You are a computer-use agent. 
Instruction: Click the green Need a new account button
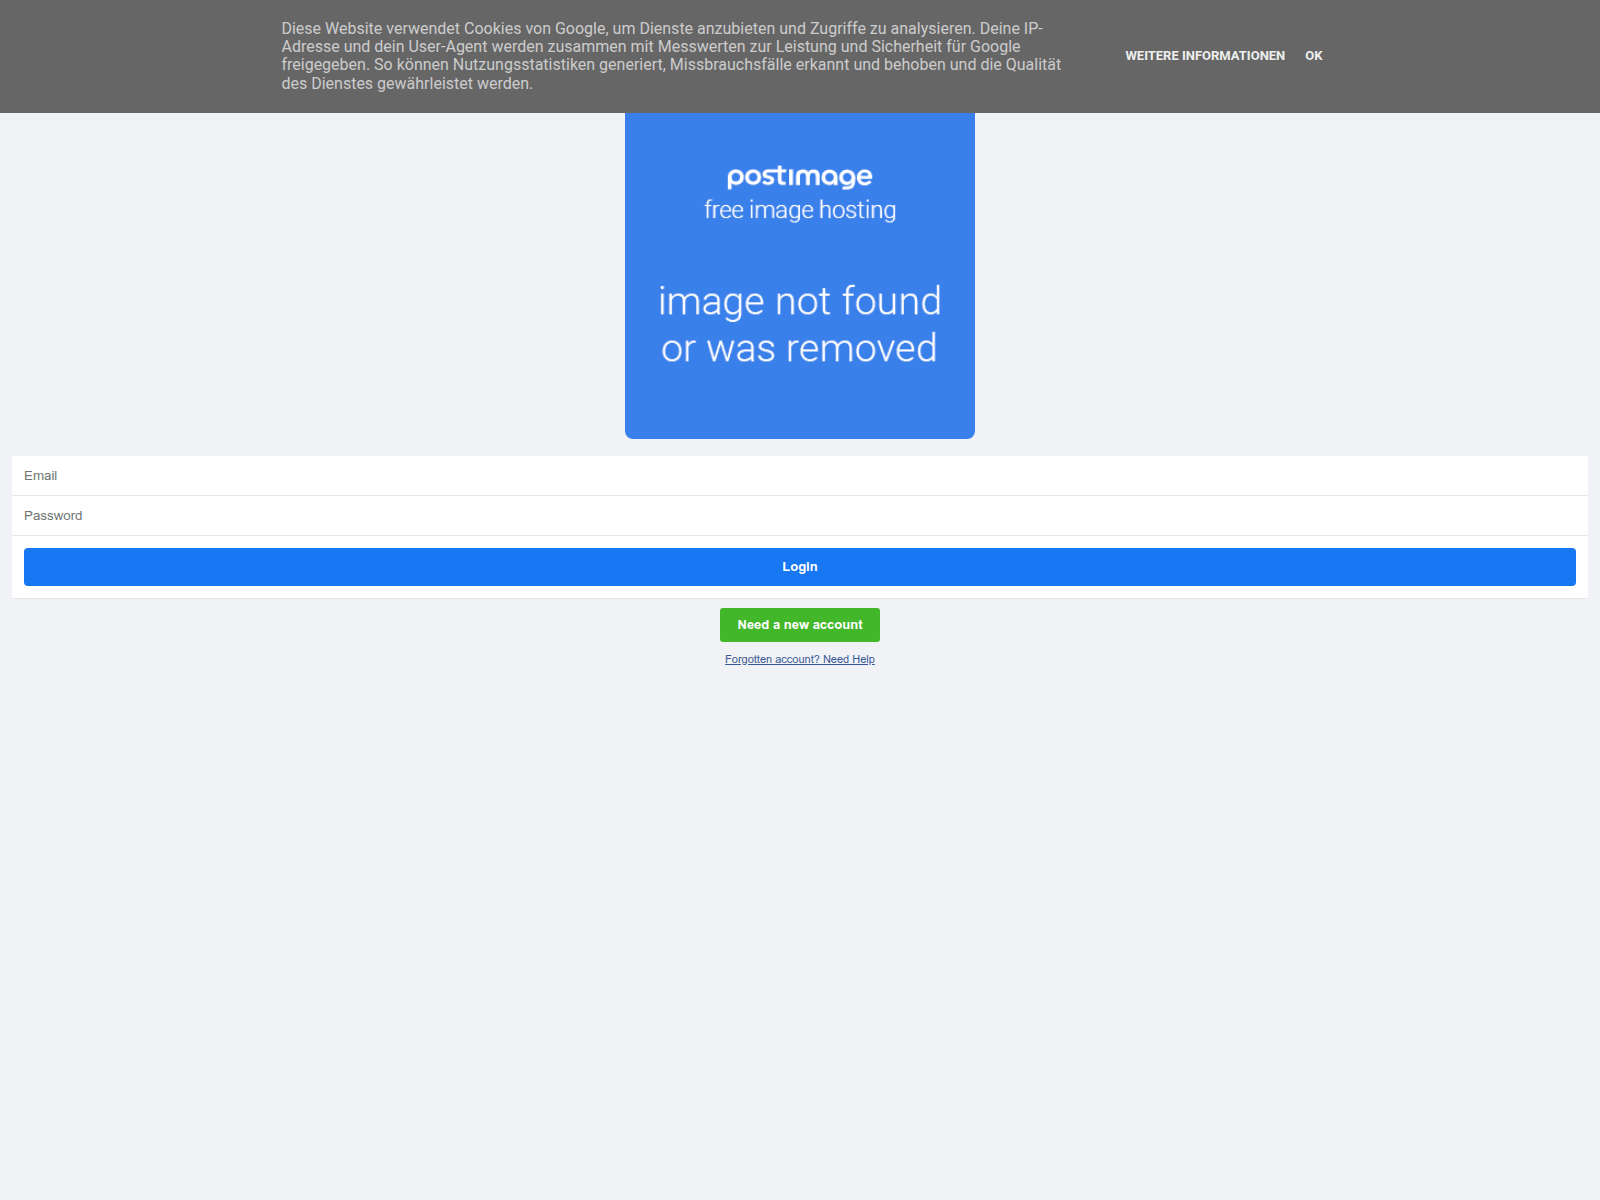click(x=800, y=625)
